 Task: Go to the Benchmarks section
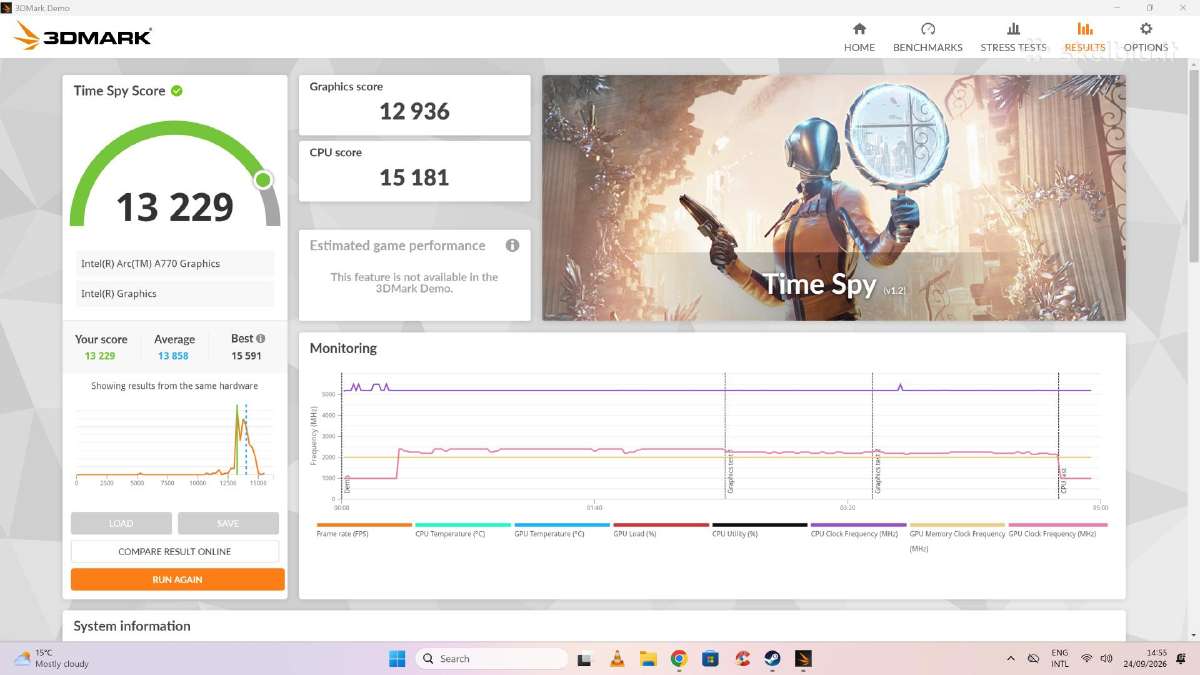pyautogui.click(x=928, y=37)
